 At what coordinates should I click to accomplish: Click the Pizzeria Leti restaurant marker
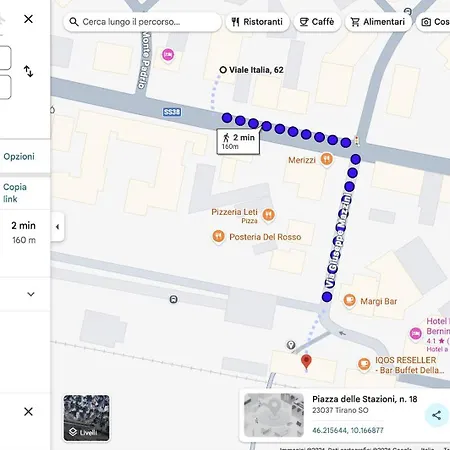pyautogui.click(x=269, y=215)
